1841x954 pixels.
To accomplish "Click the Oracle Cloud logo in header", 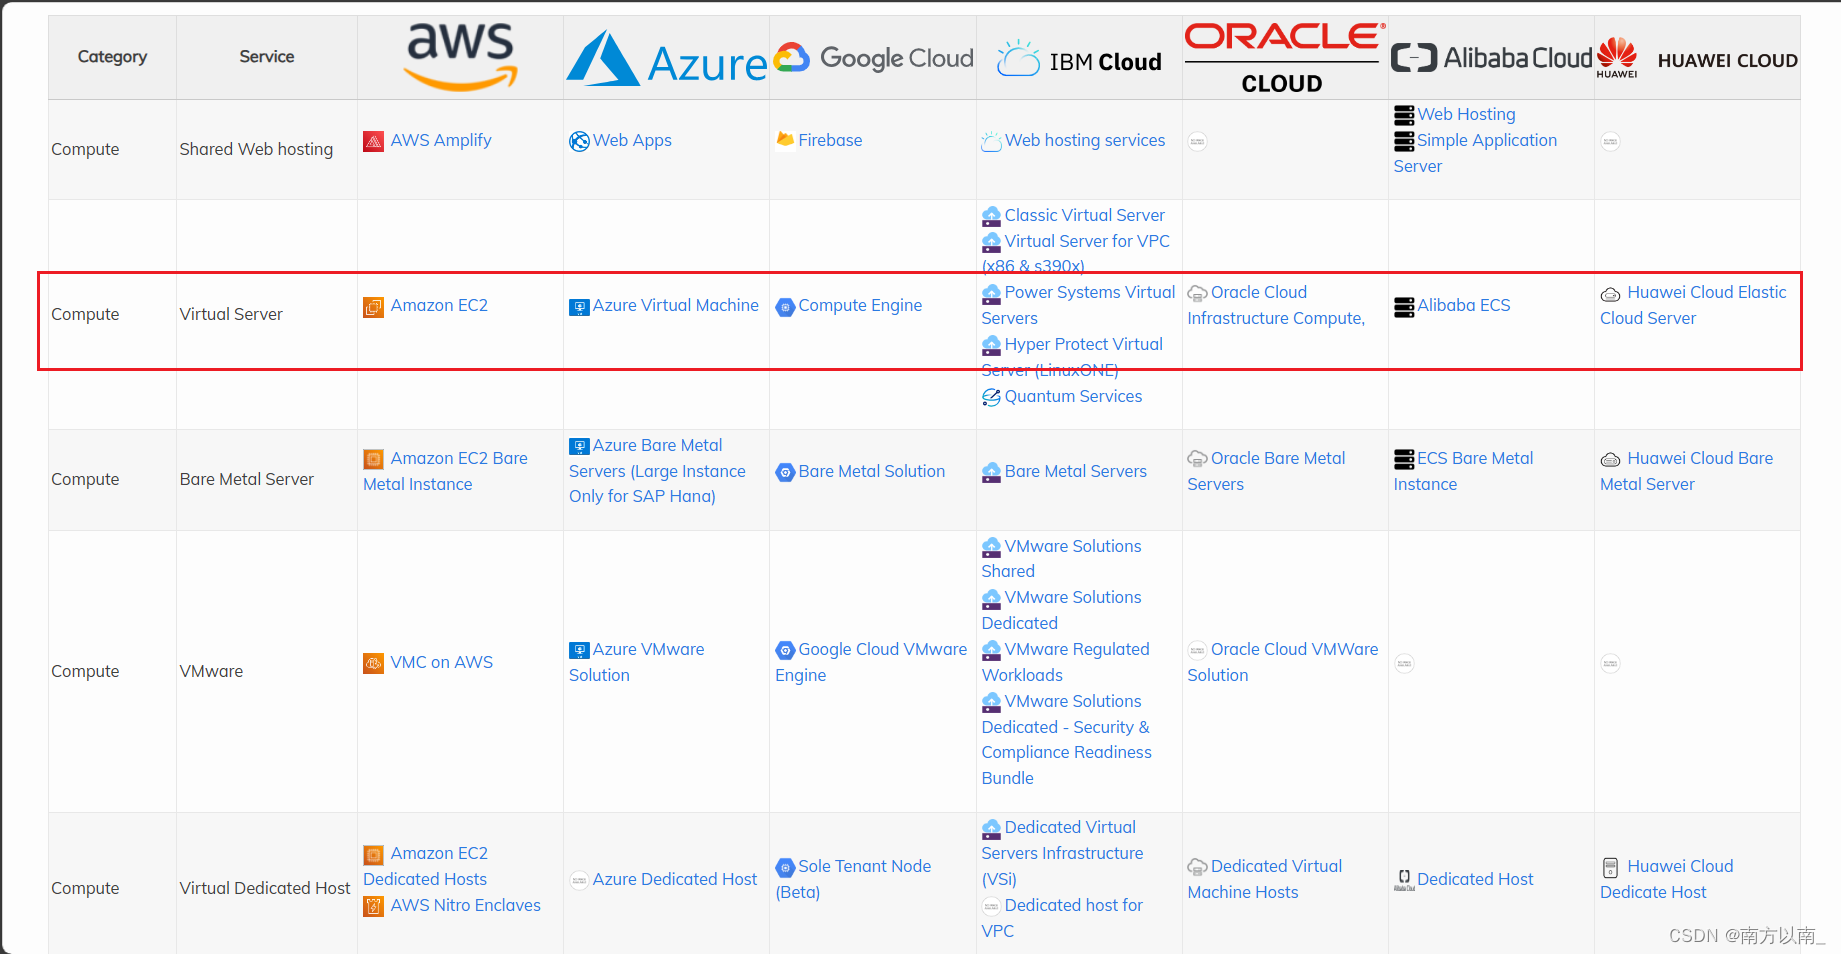I will 1285,58.
